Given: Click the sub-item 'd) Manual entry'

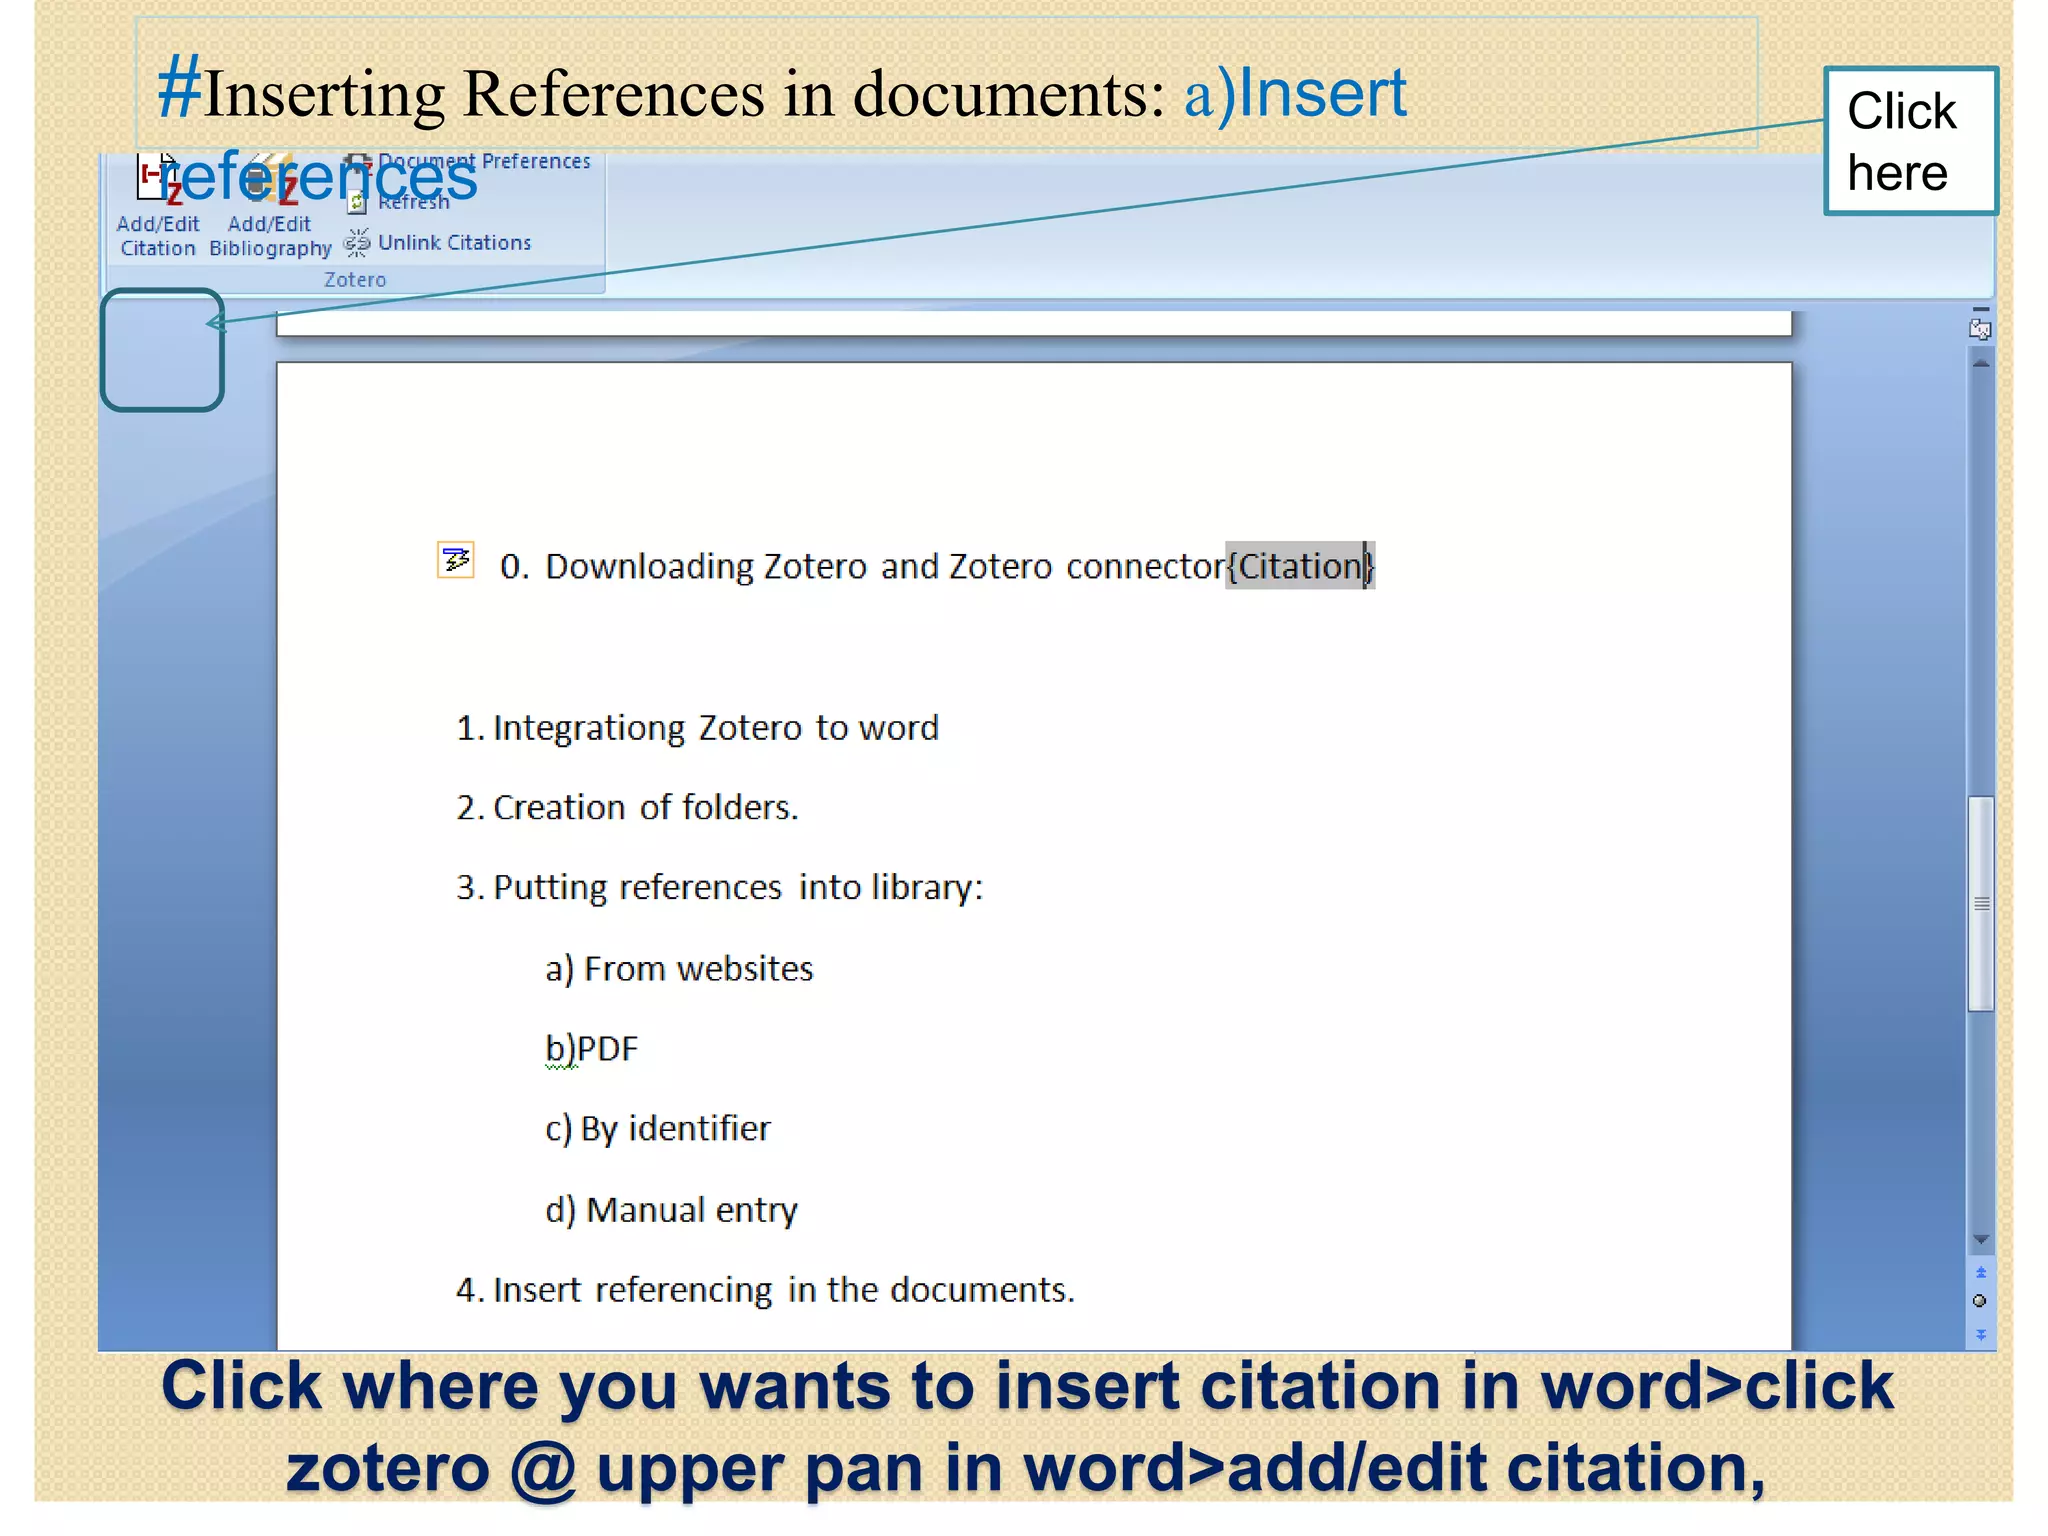Looking at the screenshot, I should pyautogui.click(x=671, y=1210).
